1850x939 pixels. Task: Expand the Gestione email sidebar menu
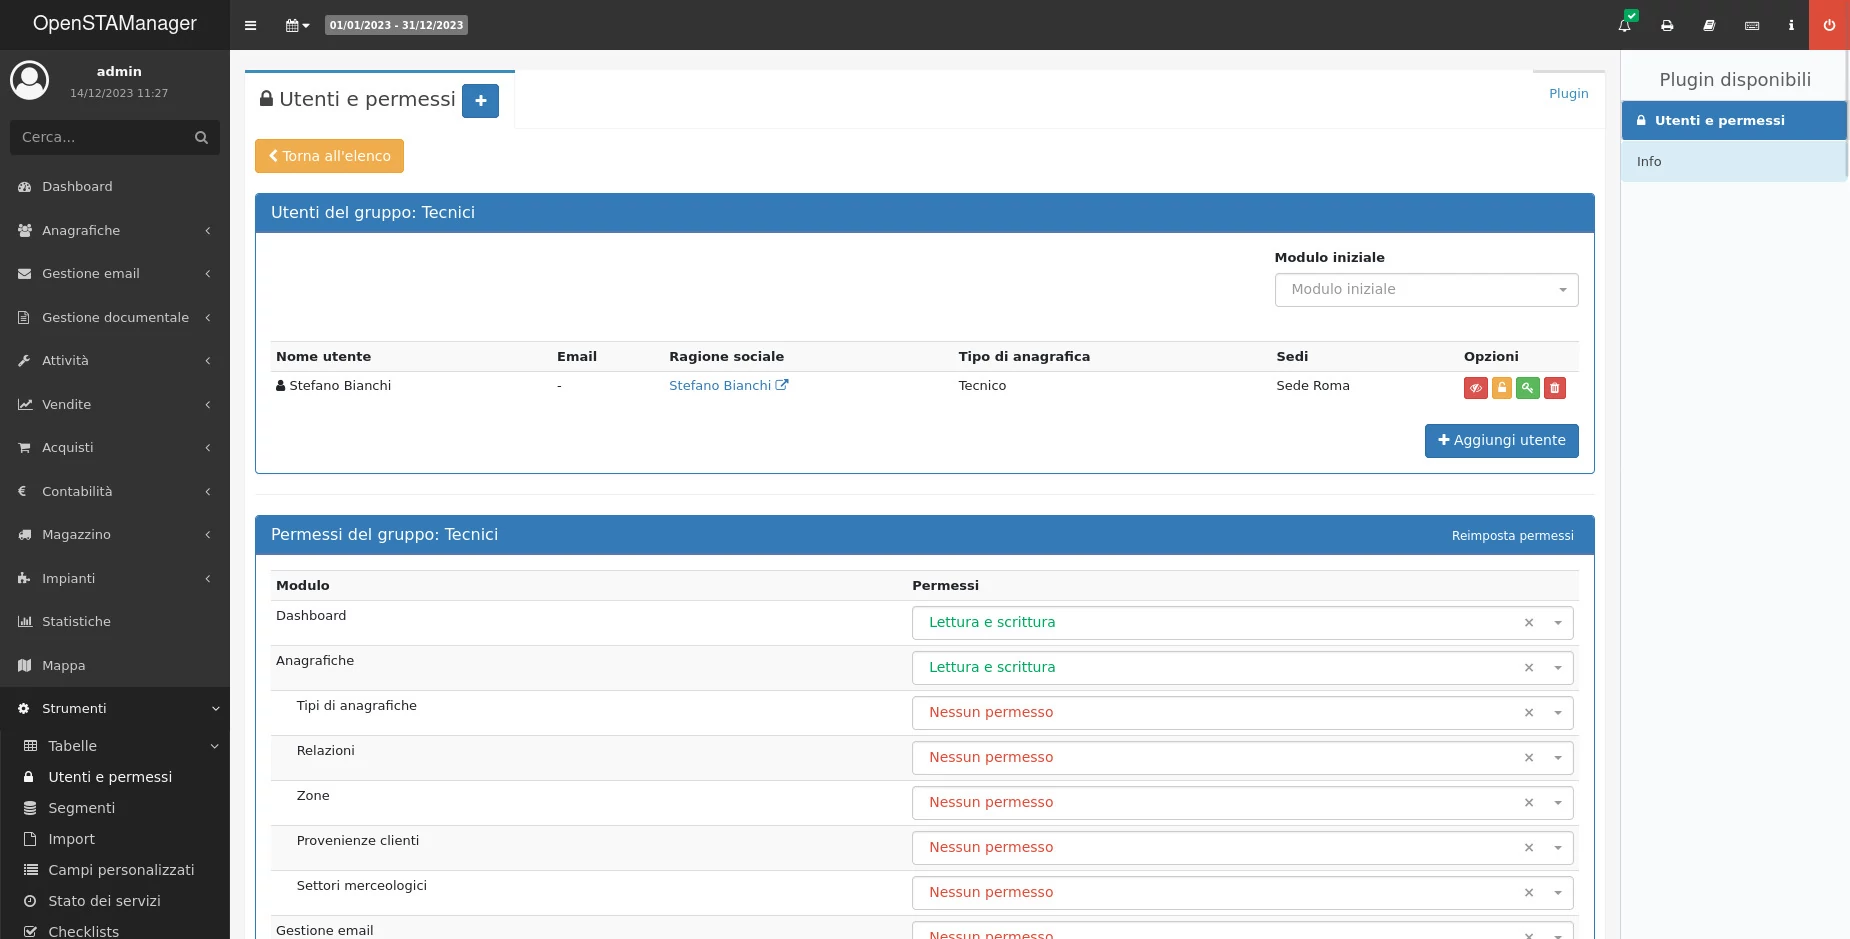pos(115,274)
